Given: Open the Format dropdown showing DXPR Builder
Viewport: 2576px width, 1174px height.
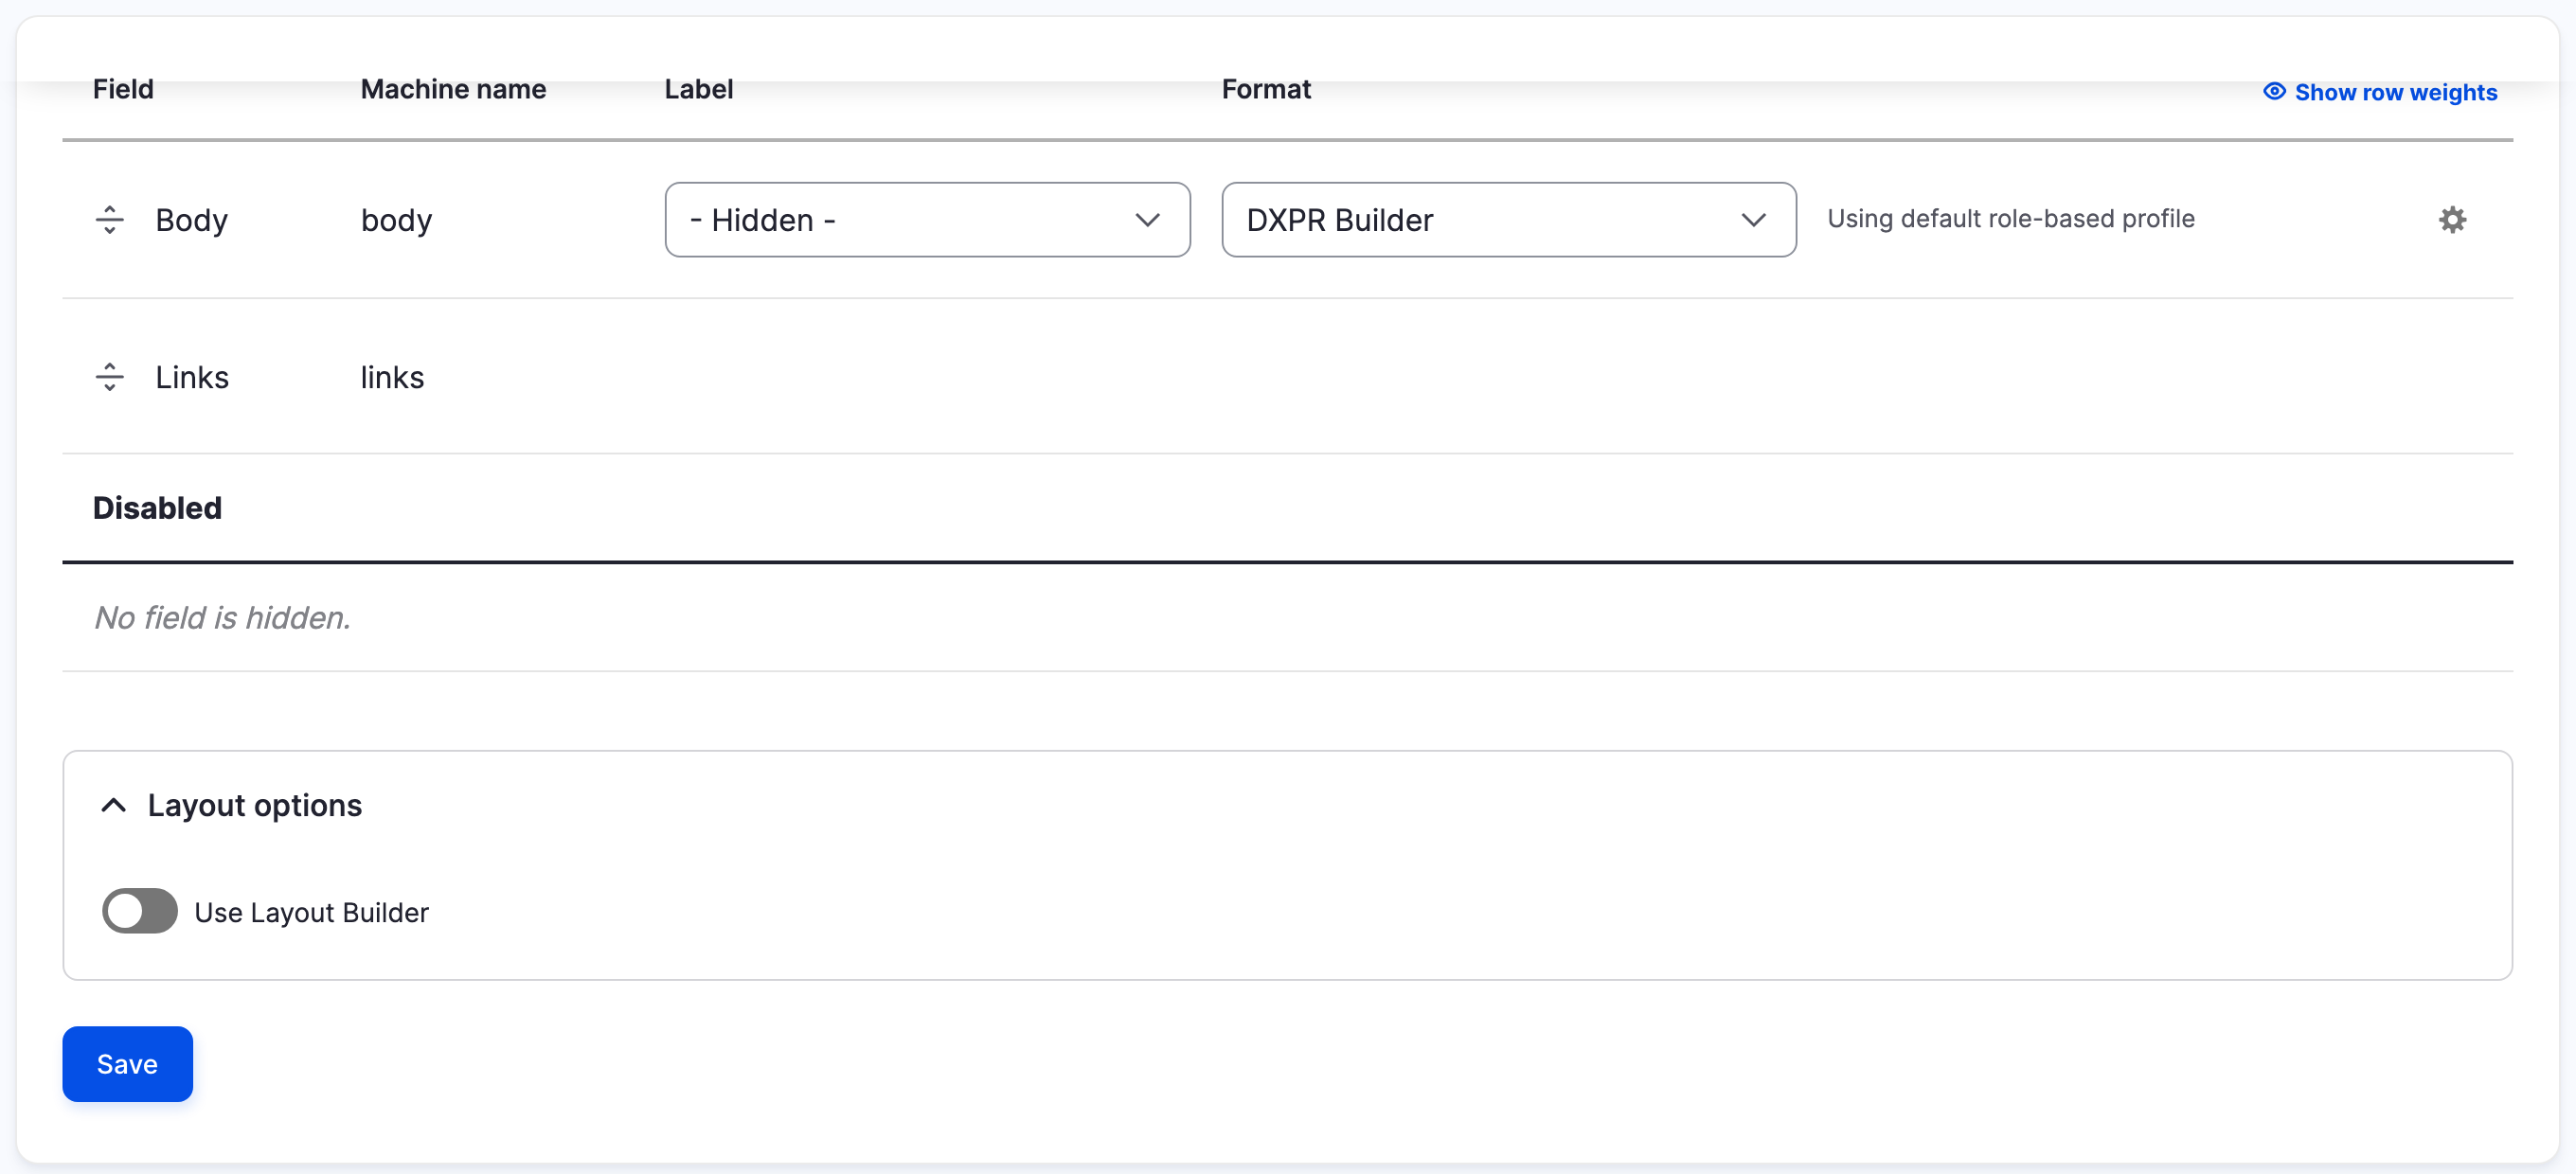Looking at the screenshot, I should pos(1508,220).
